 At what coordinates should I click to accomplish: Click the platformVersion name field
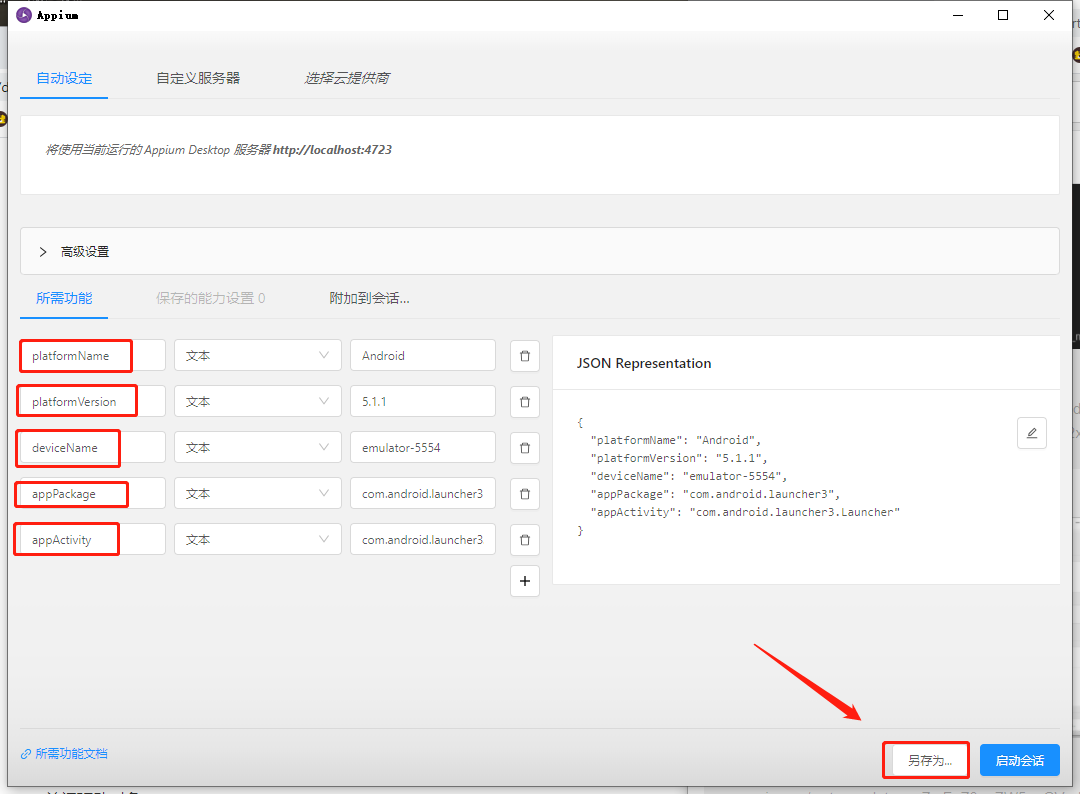click(x=92, y=401)
